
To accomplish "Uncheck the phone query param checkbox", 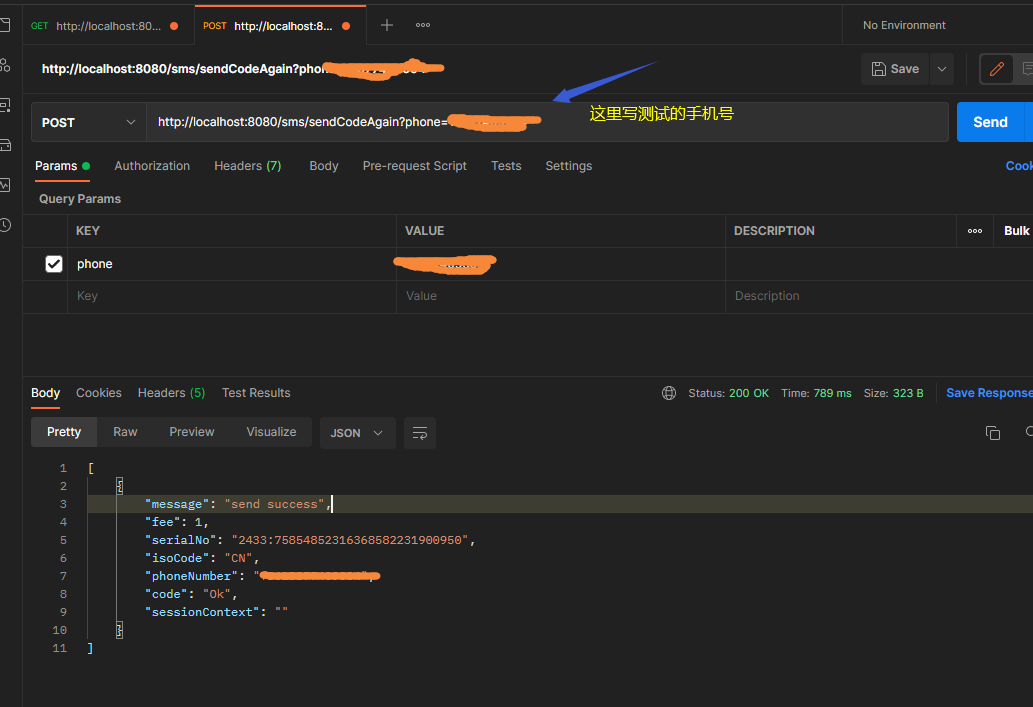I will click(54, 264).
